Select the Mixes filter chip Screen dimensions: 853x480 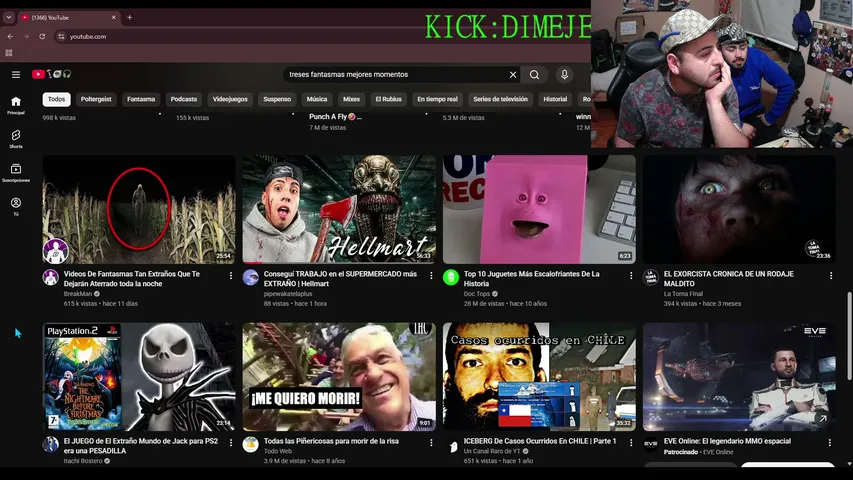click(x=351, y=99)
